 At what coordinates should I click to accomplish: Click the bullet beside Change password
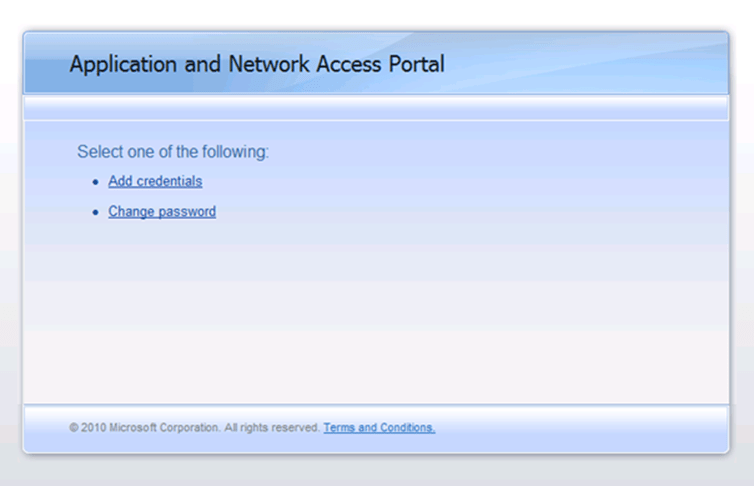[x=95, y=213]
